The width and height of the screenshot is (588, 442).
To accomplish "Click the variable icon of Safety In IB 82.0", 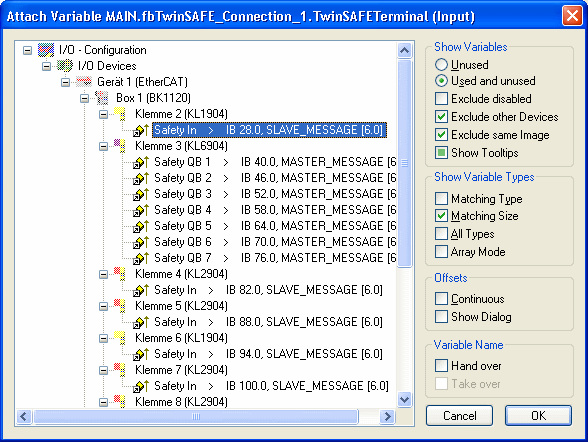I will [141, 290].
